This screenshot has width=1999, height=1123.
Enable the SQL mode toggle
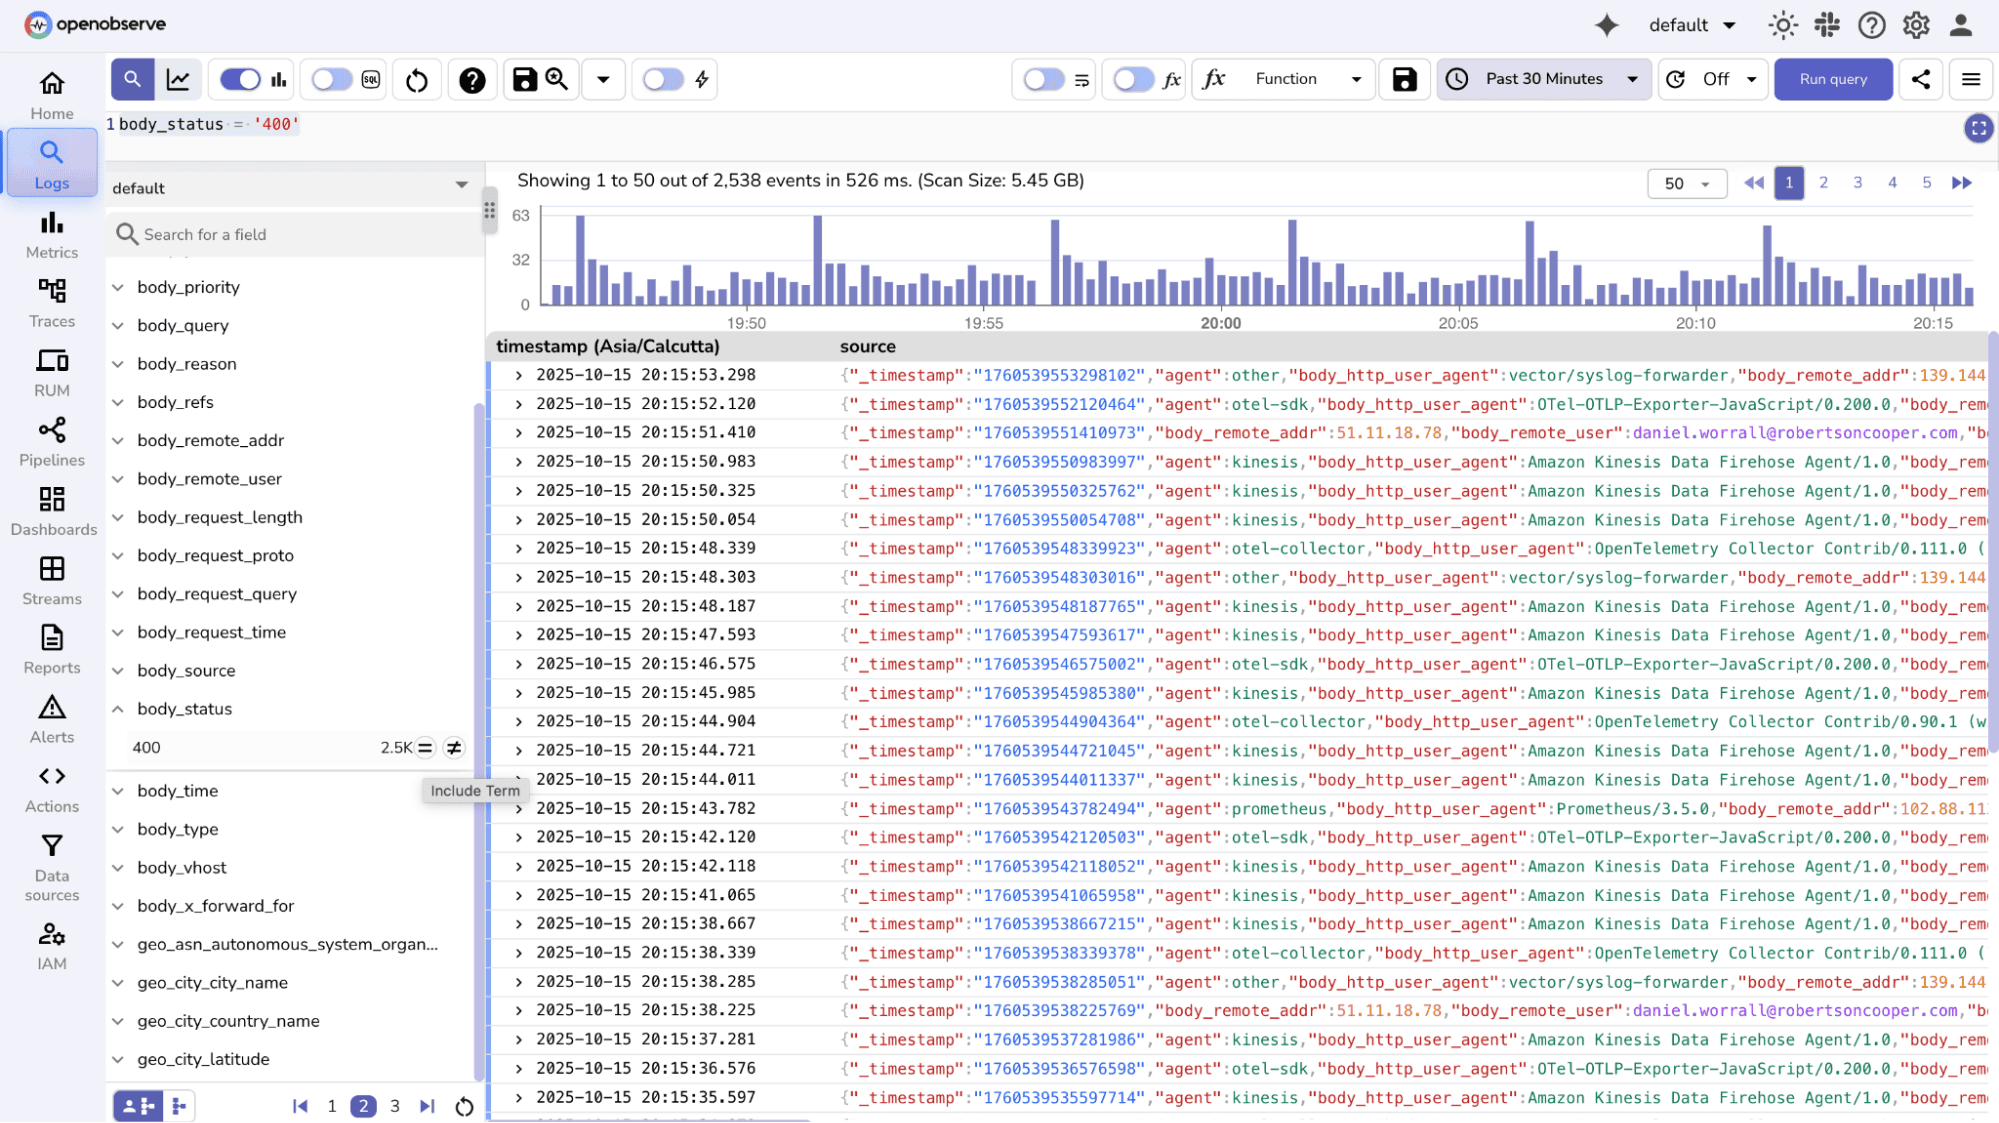330,78
